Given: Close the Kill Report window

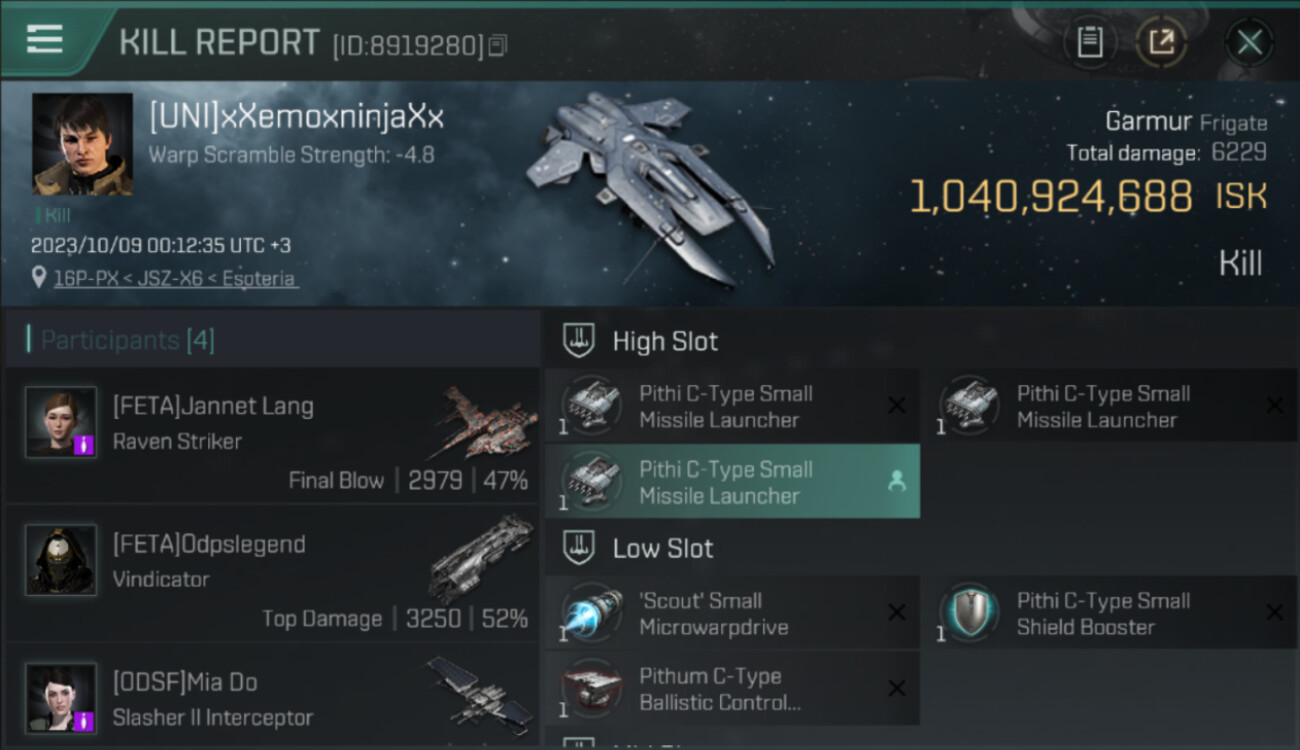Looking at the screenshot, I should coord(1249,42).
